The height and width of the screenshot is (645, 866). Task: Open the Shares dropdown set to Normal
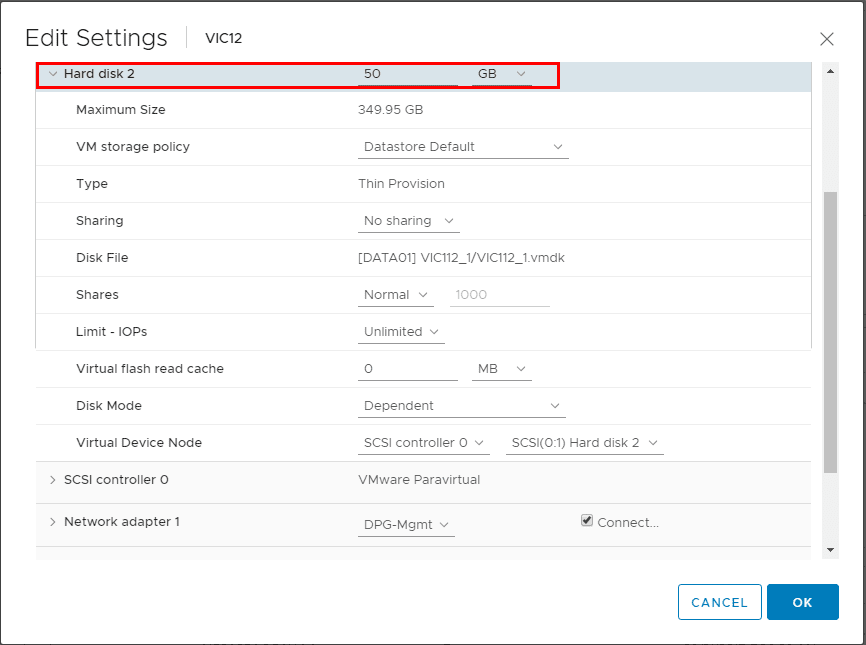click(396, 295)
